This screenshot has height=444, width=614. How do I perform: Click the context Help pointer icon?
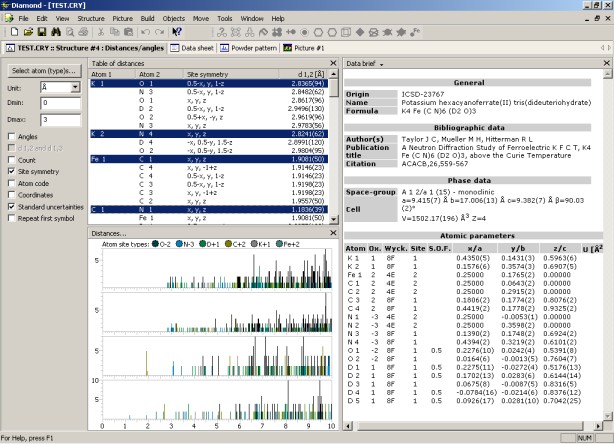[177, 32]
